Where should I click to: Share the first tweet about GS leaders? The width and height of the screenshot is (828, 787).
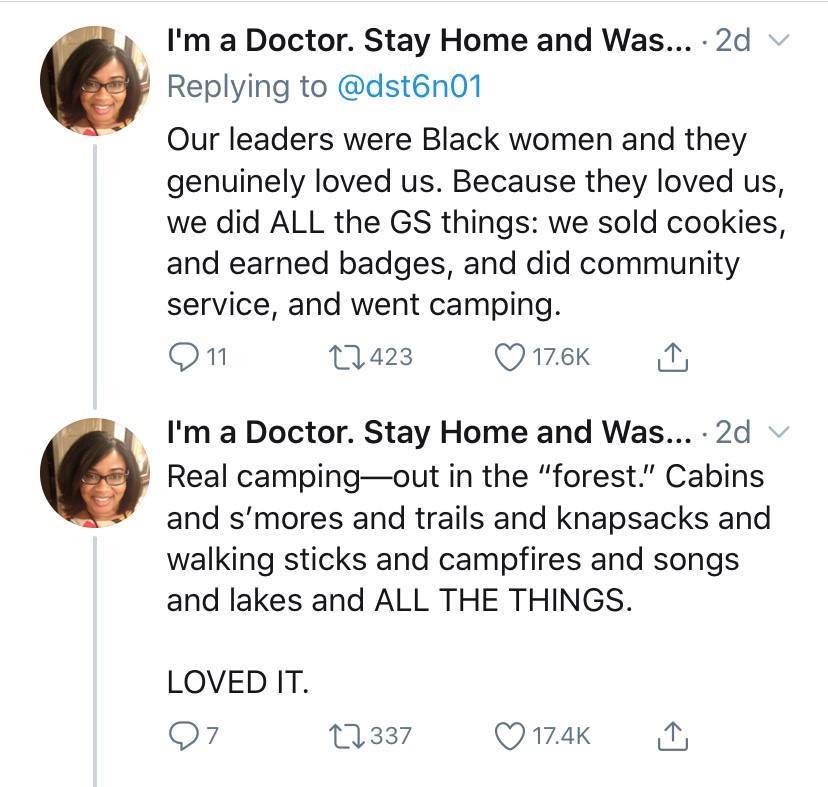672,357
